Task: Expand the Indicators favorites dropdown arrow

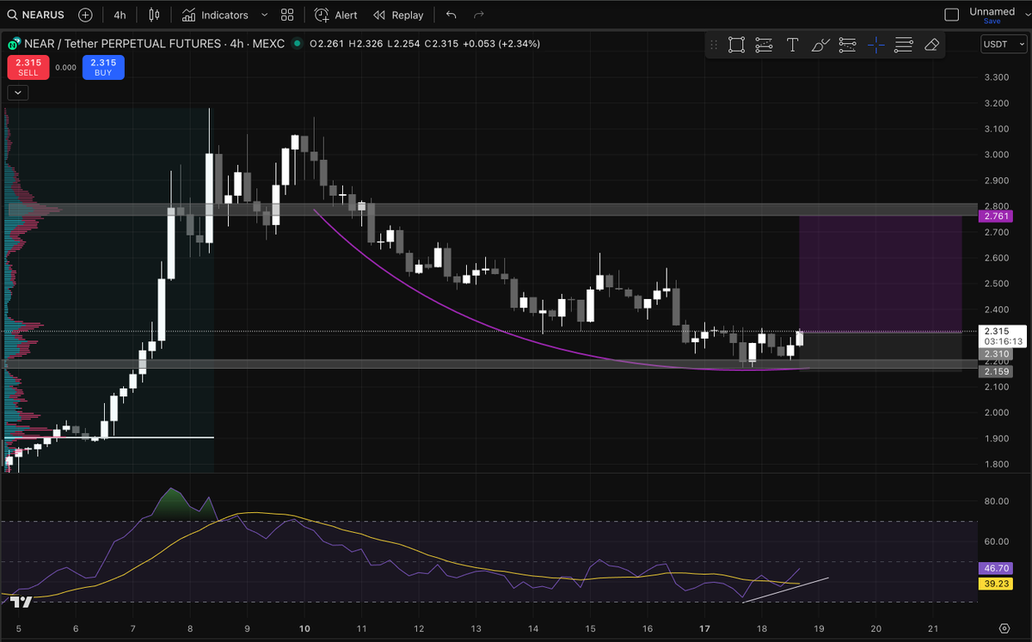Action: click(x=264, y=15)
